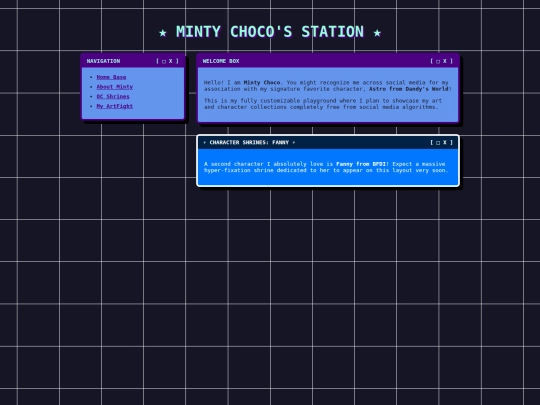
Task: Close the Welcome Box window with X
Action: 445,61
